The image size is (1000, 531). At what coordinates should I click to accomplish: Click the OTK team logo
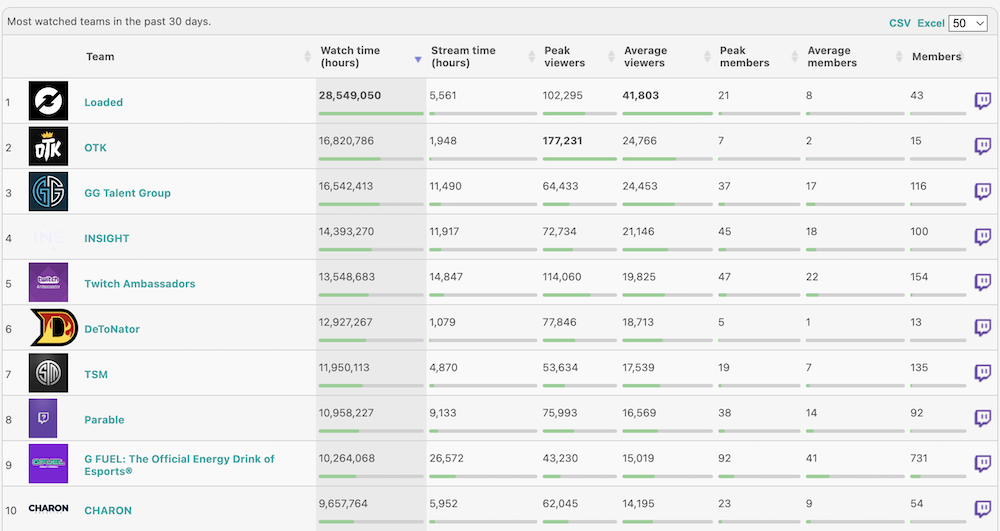coord(48,147)
